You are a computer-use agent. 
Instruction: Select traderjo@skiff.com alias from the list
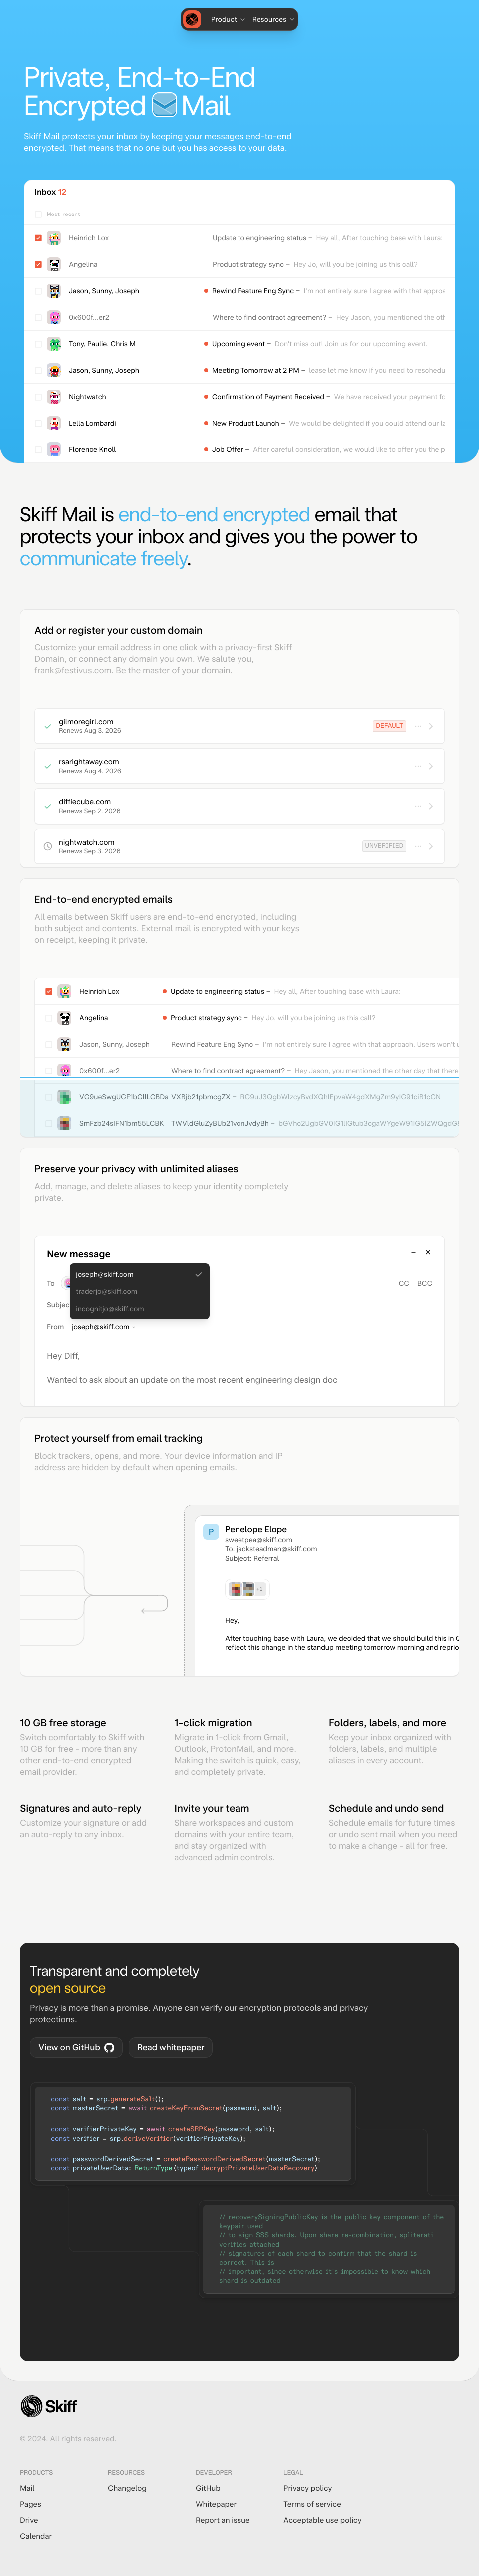coord(106,1292)
